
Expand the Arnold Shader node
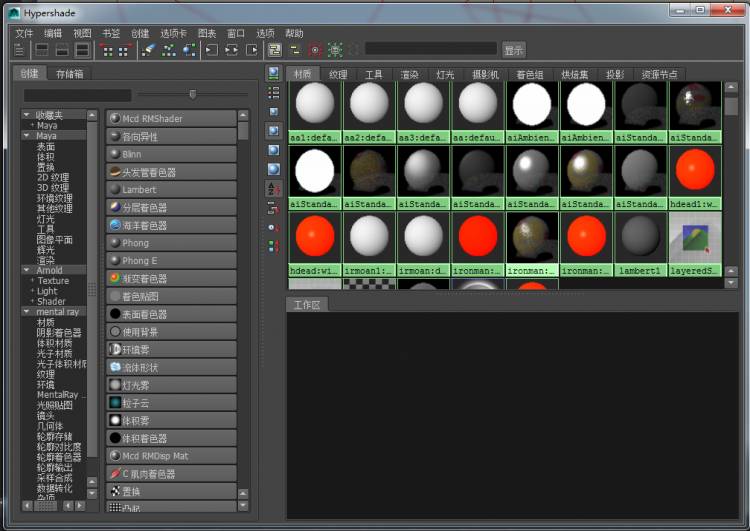[x=32, y=301]
